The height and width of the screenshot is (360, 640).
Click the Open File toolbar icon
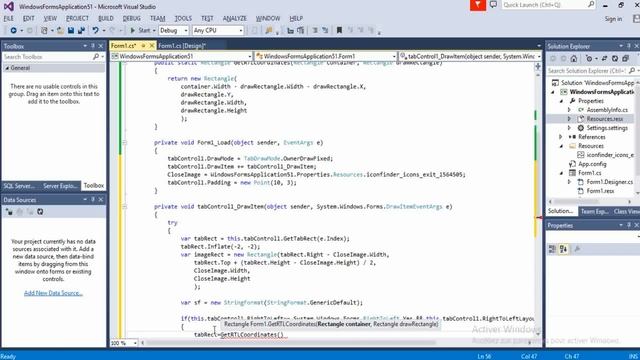tap(60, 31)
